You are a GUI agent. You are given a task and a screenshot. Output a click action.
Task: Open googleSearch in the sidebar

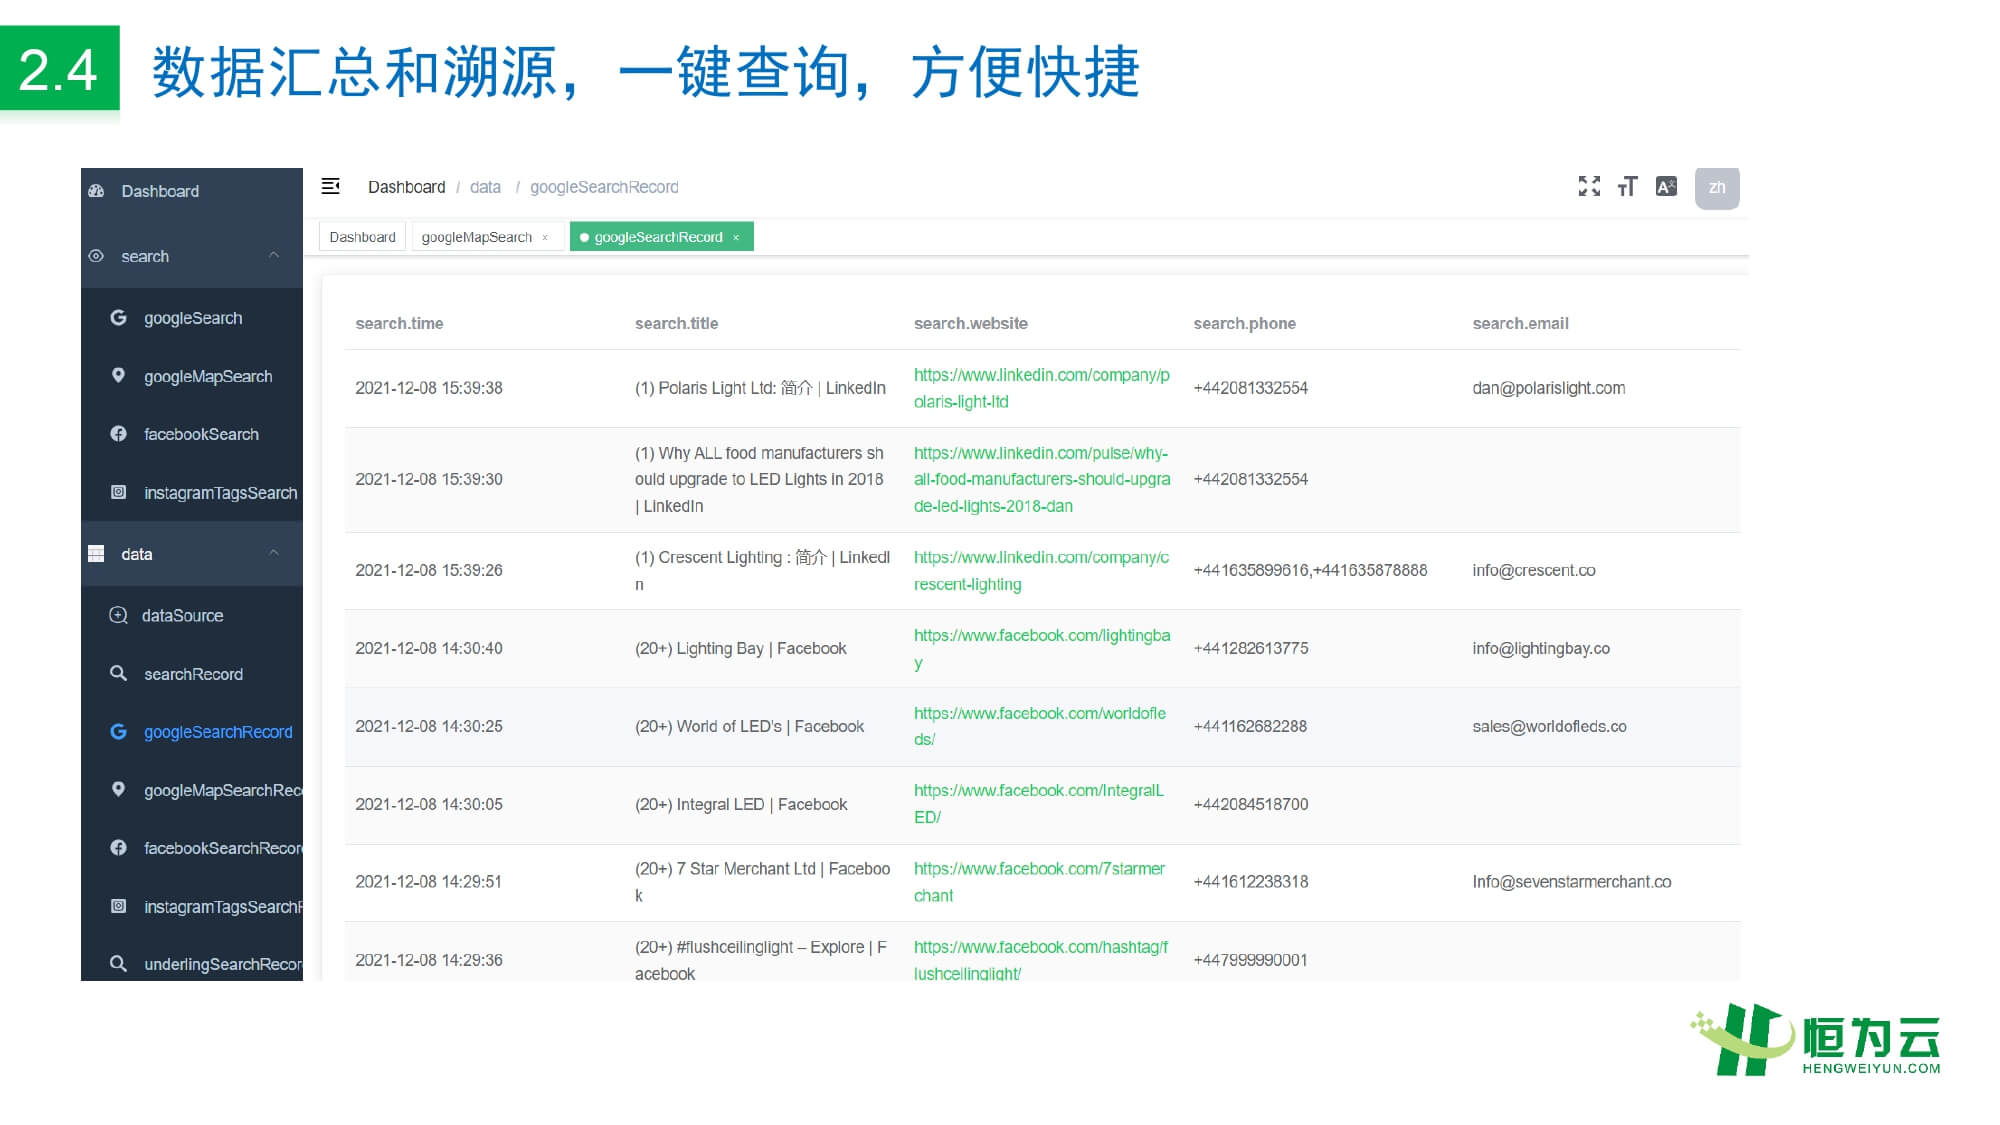[192, 318]
